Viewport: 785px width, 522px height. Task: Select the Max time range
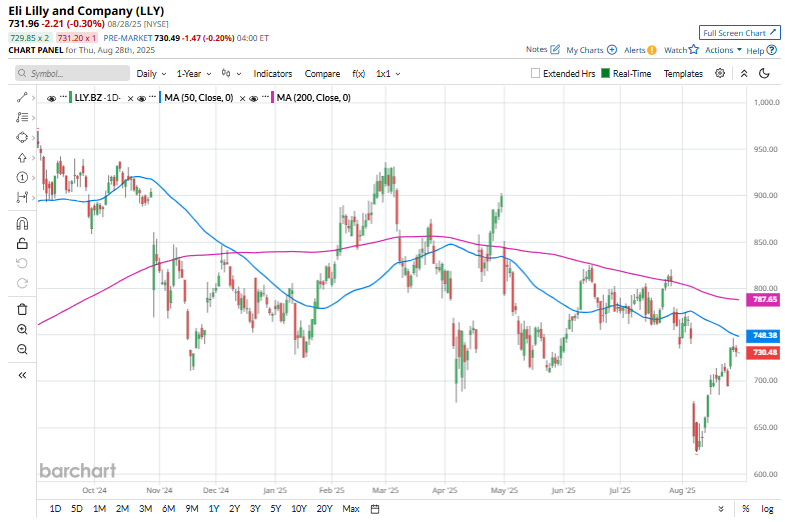point(351,509)
